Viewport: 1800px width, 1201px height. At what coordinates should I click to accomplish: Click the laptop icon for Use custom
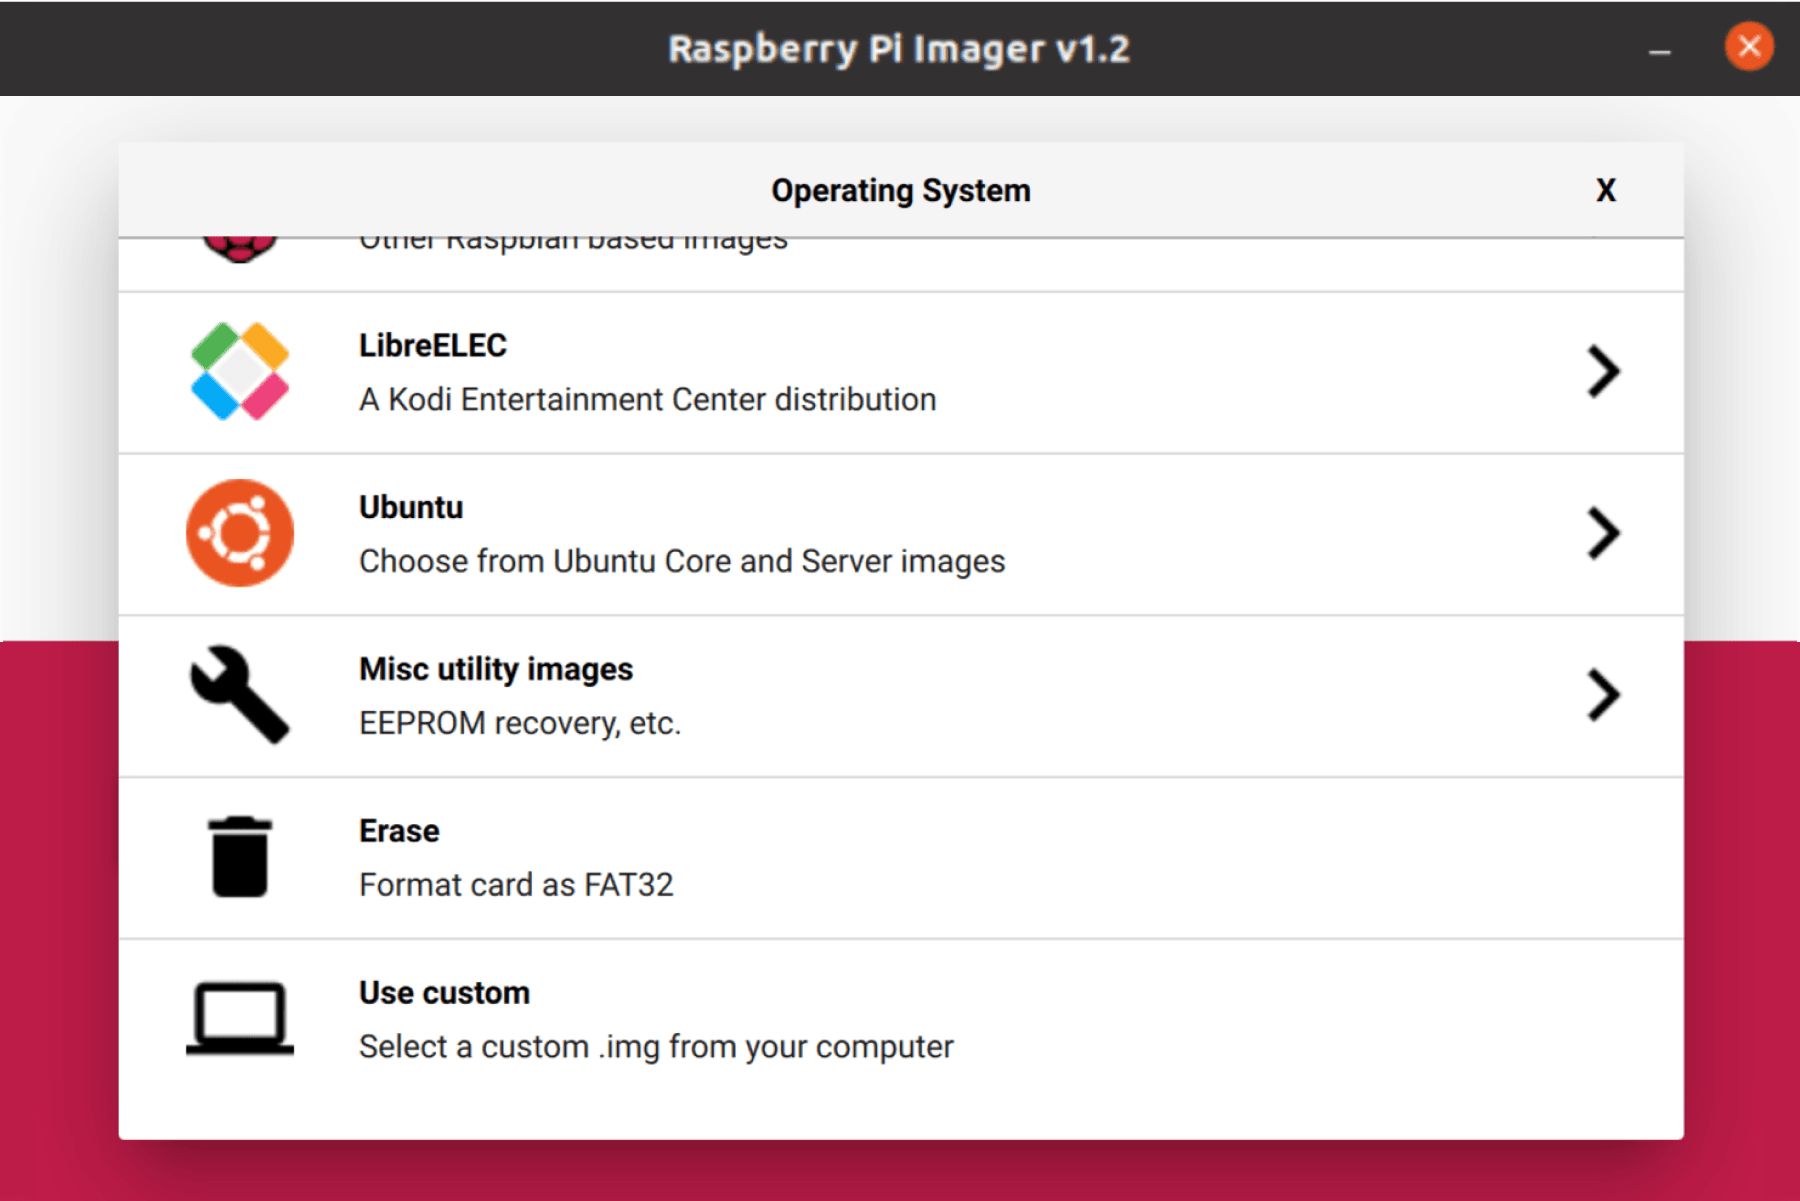240,1019
